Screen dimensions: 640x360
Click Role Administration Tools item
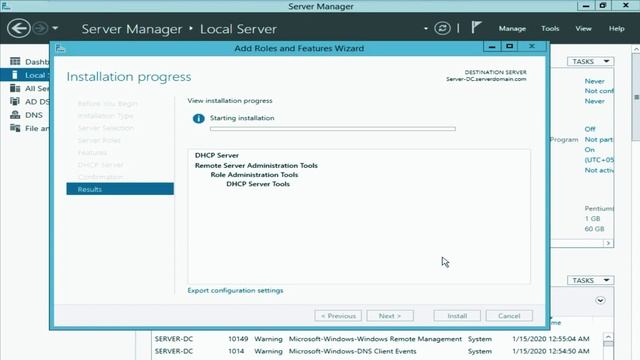tap(254, 175)
